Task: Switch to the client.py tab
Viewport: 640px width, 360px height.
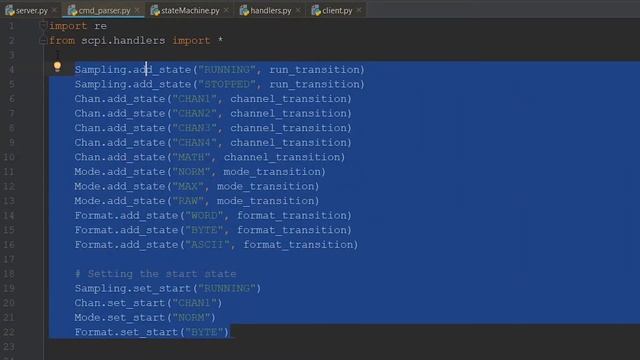Action: [x=337, y=11]
